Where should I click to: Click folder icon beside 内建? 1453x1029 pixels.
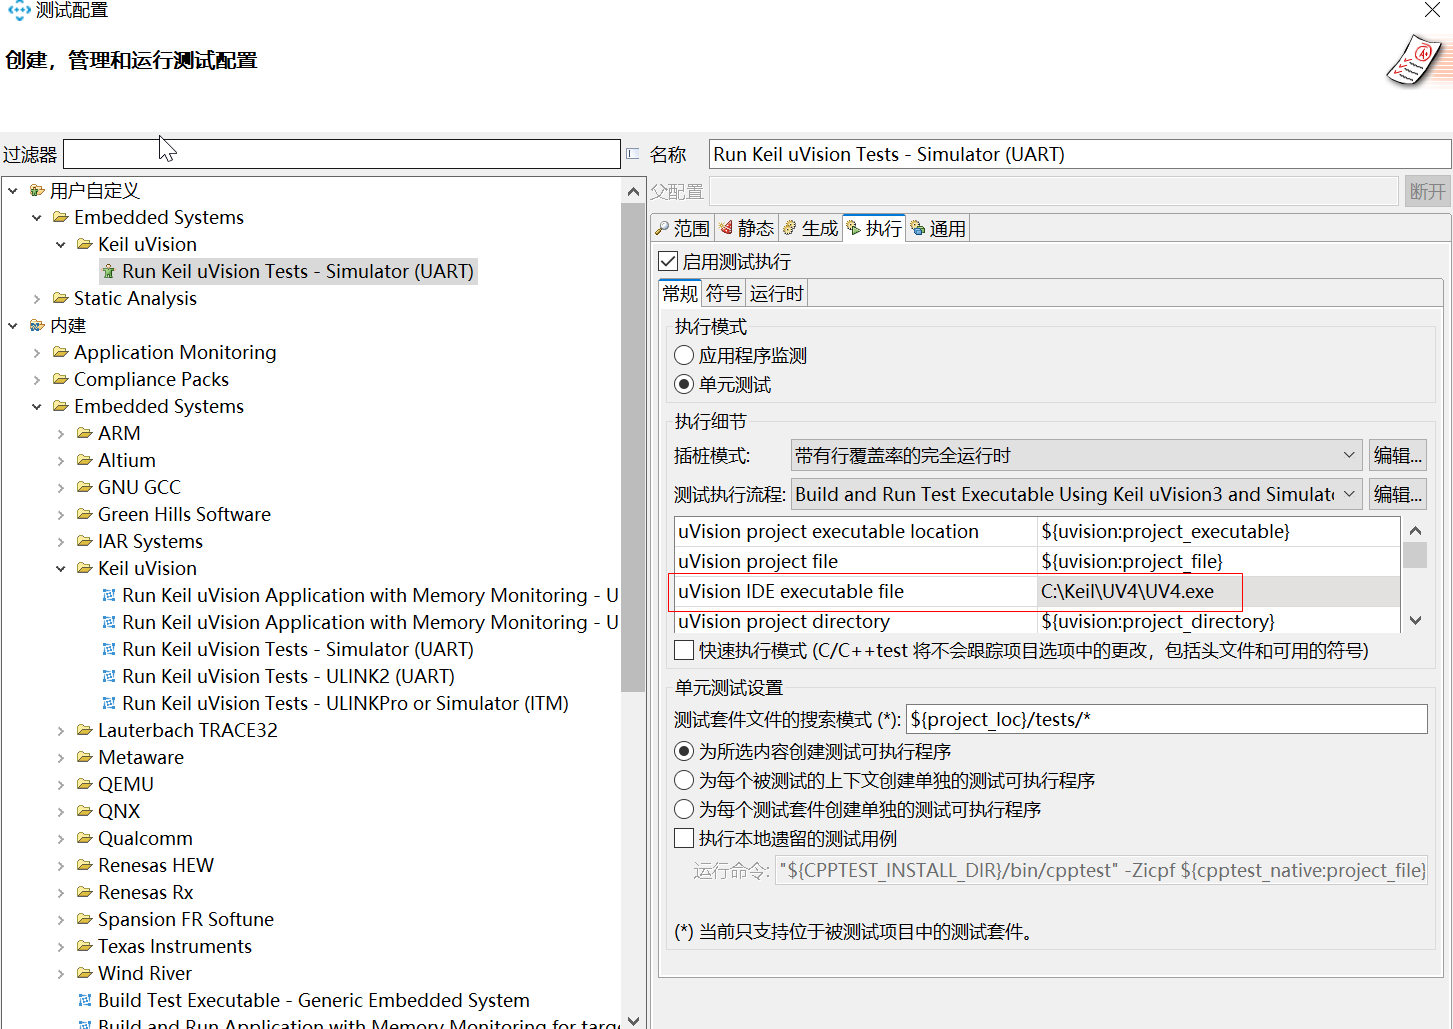37,325
